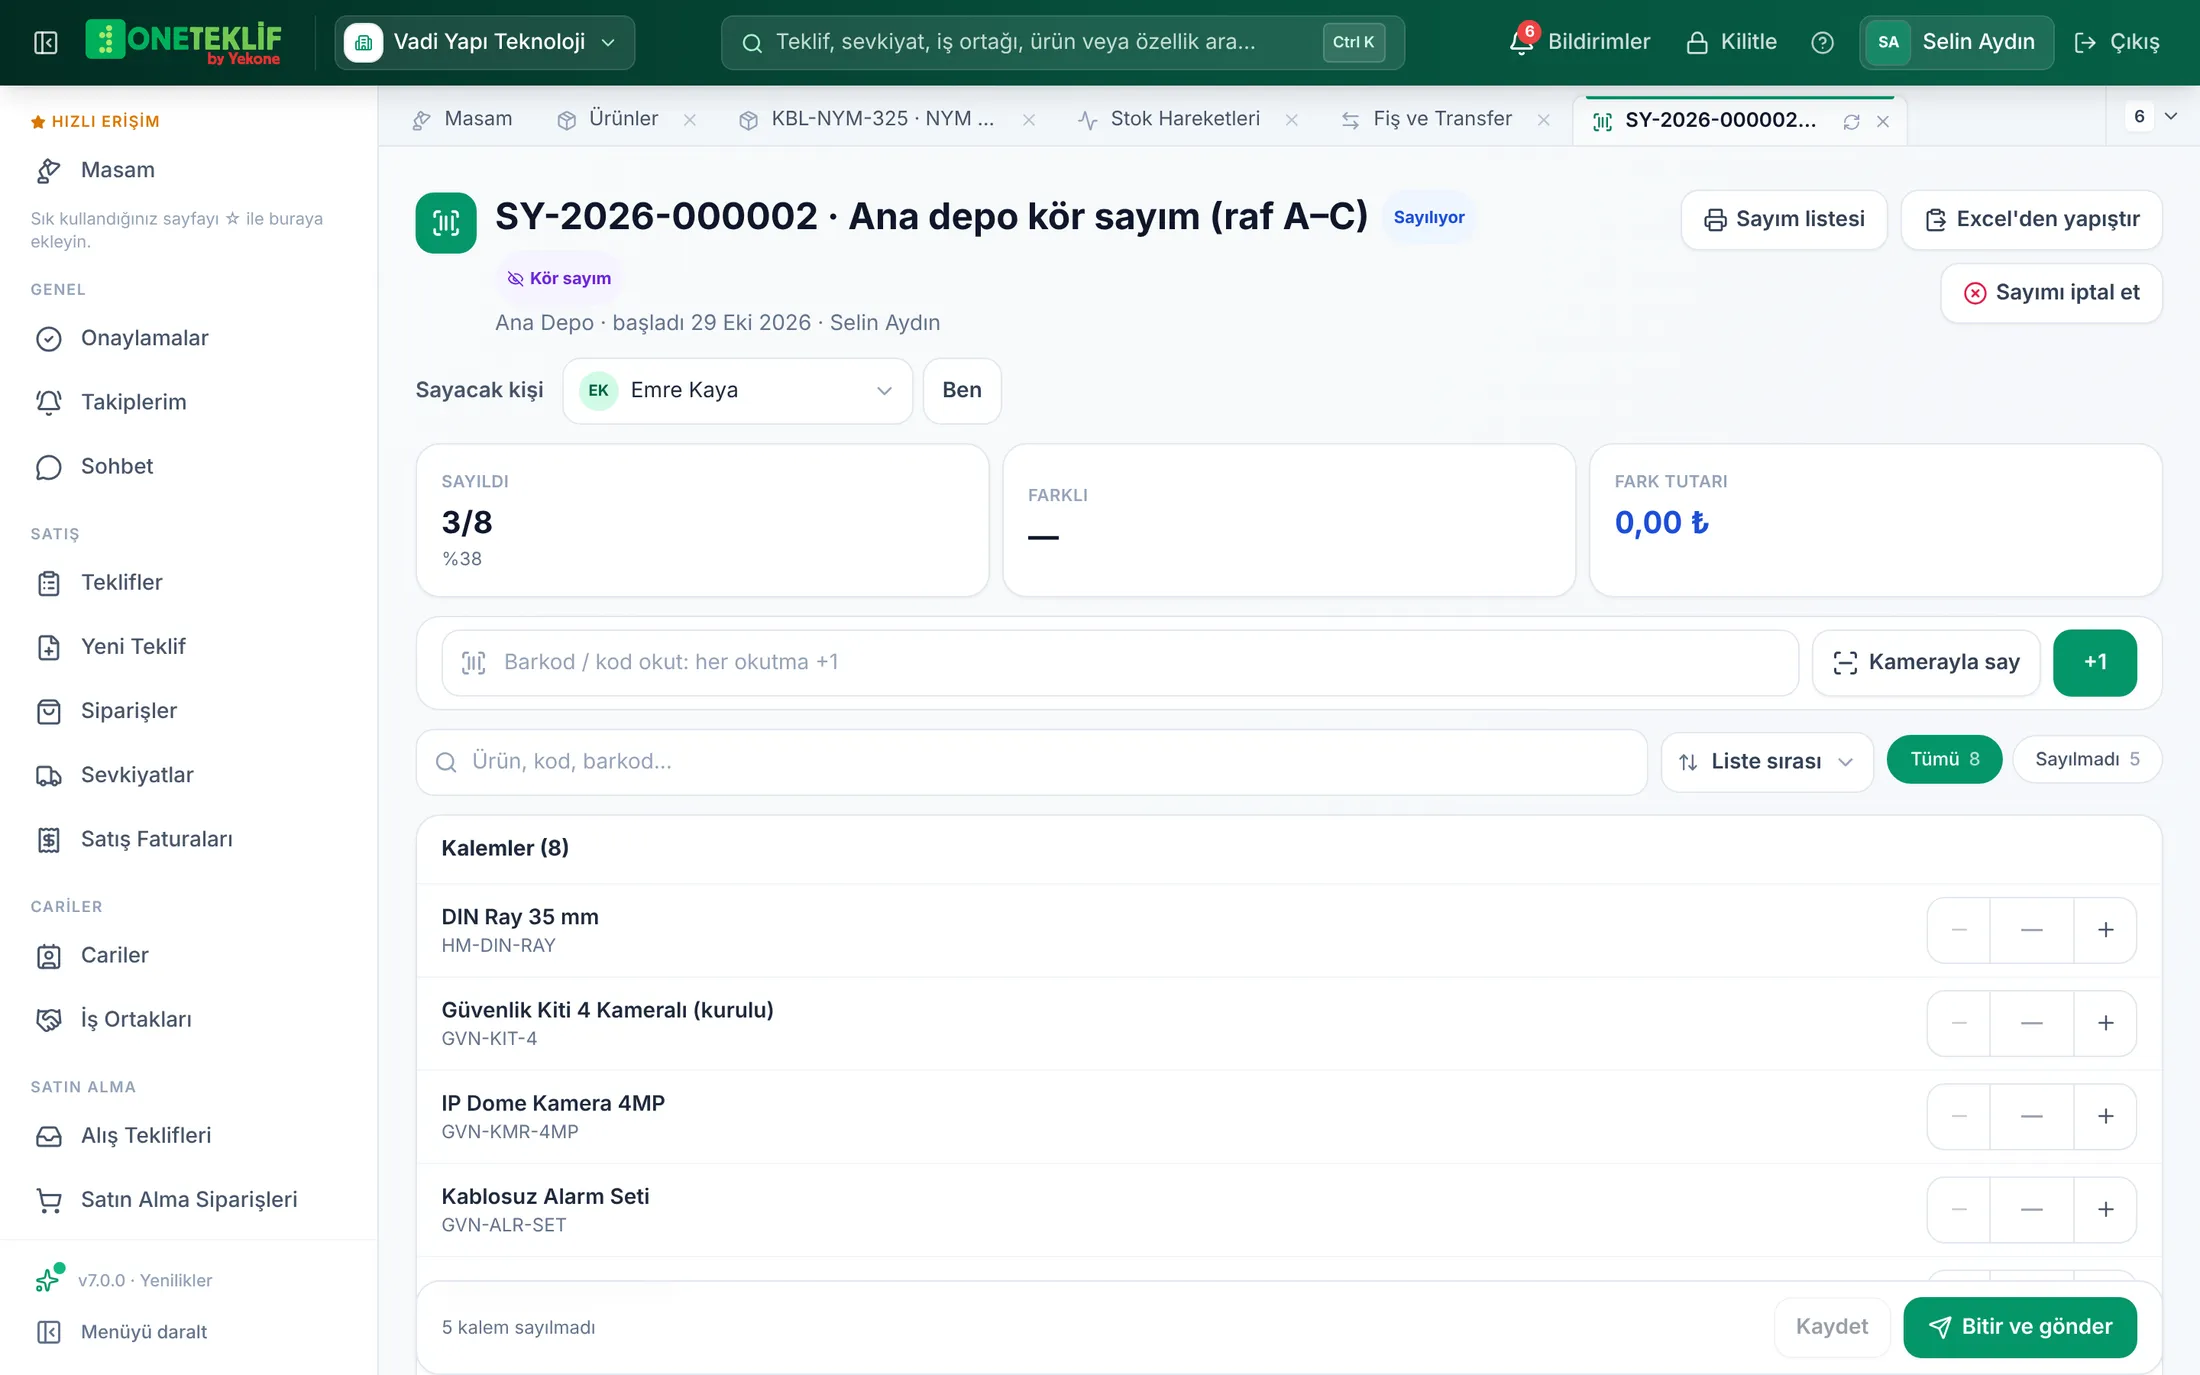Click quantity field of DIN Ray 35 mm
2200x1375 pixels.
(x=2031, y=931)
